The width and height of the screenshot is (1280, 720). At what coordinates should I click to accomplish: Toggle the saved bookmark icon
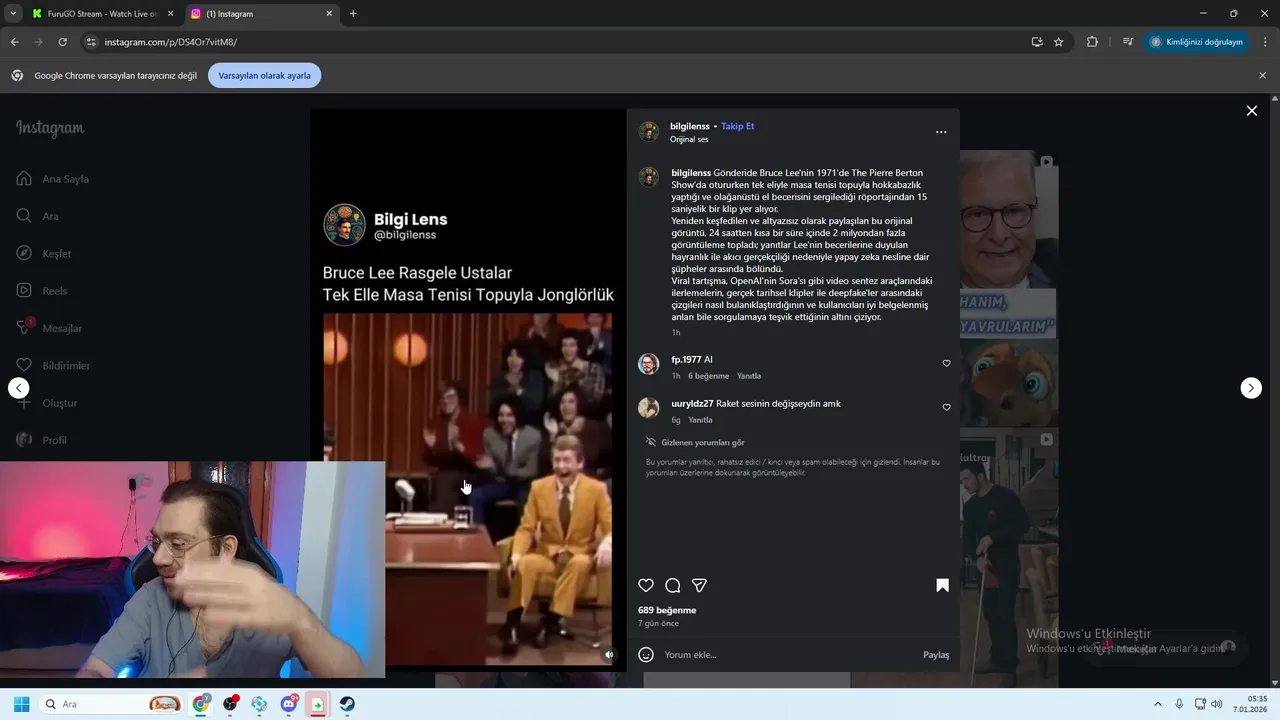pyautogui.click(x=942, y=585)
